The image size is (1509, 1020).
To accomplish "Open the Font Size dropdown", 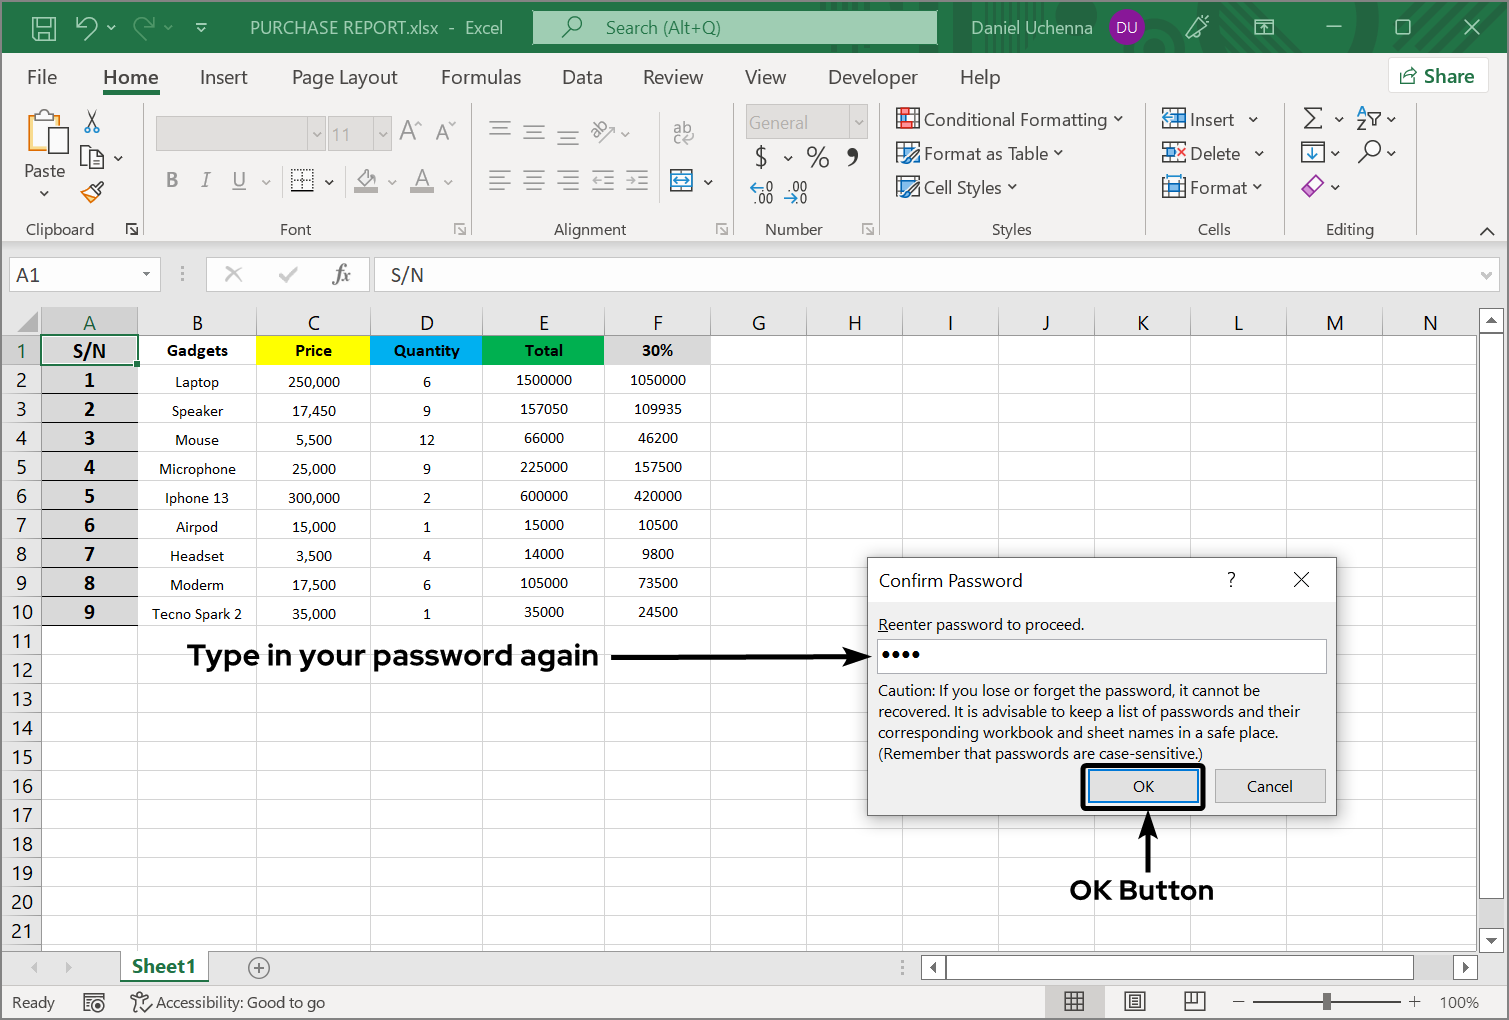I will pyautogui.click(x=382, y=133).
